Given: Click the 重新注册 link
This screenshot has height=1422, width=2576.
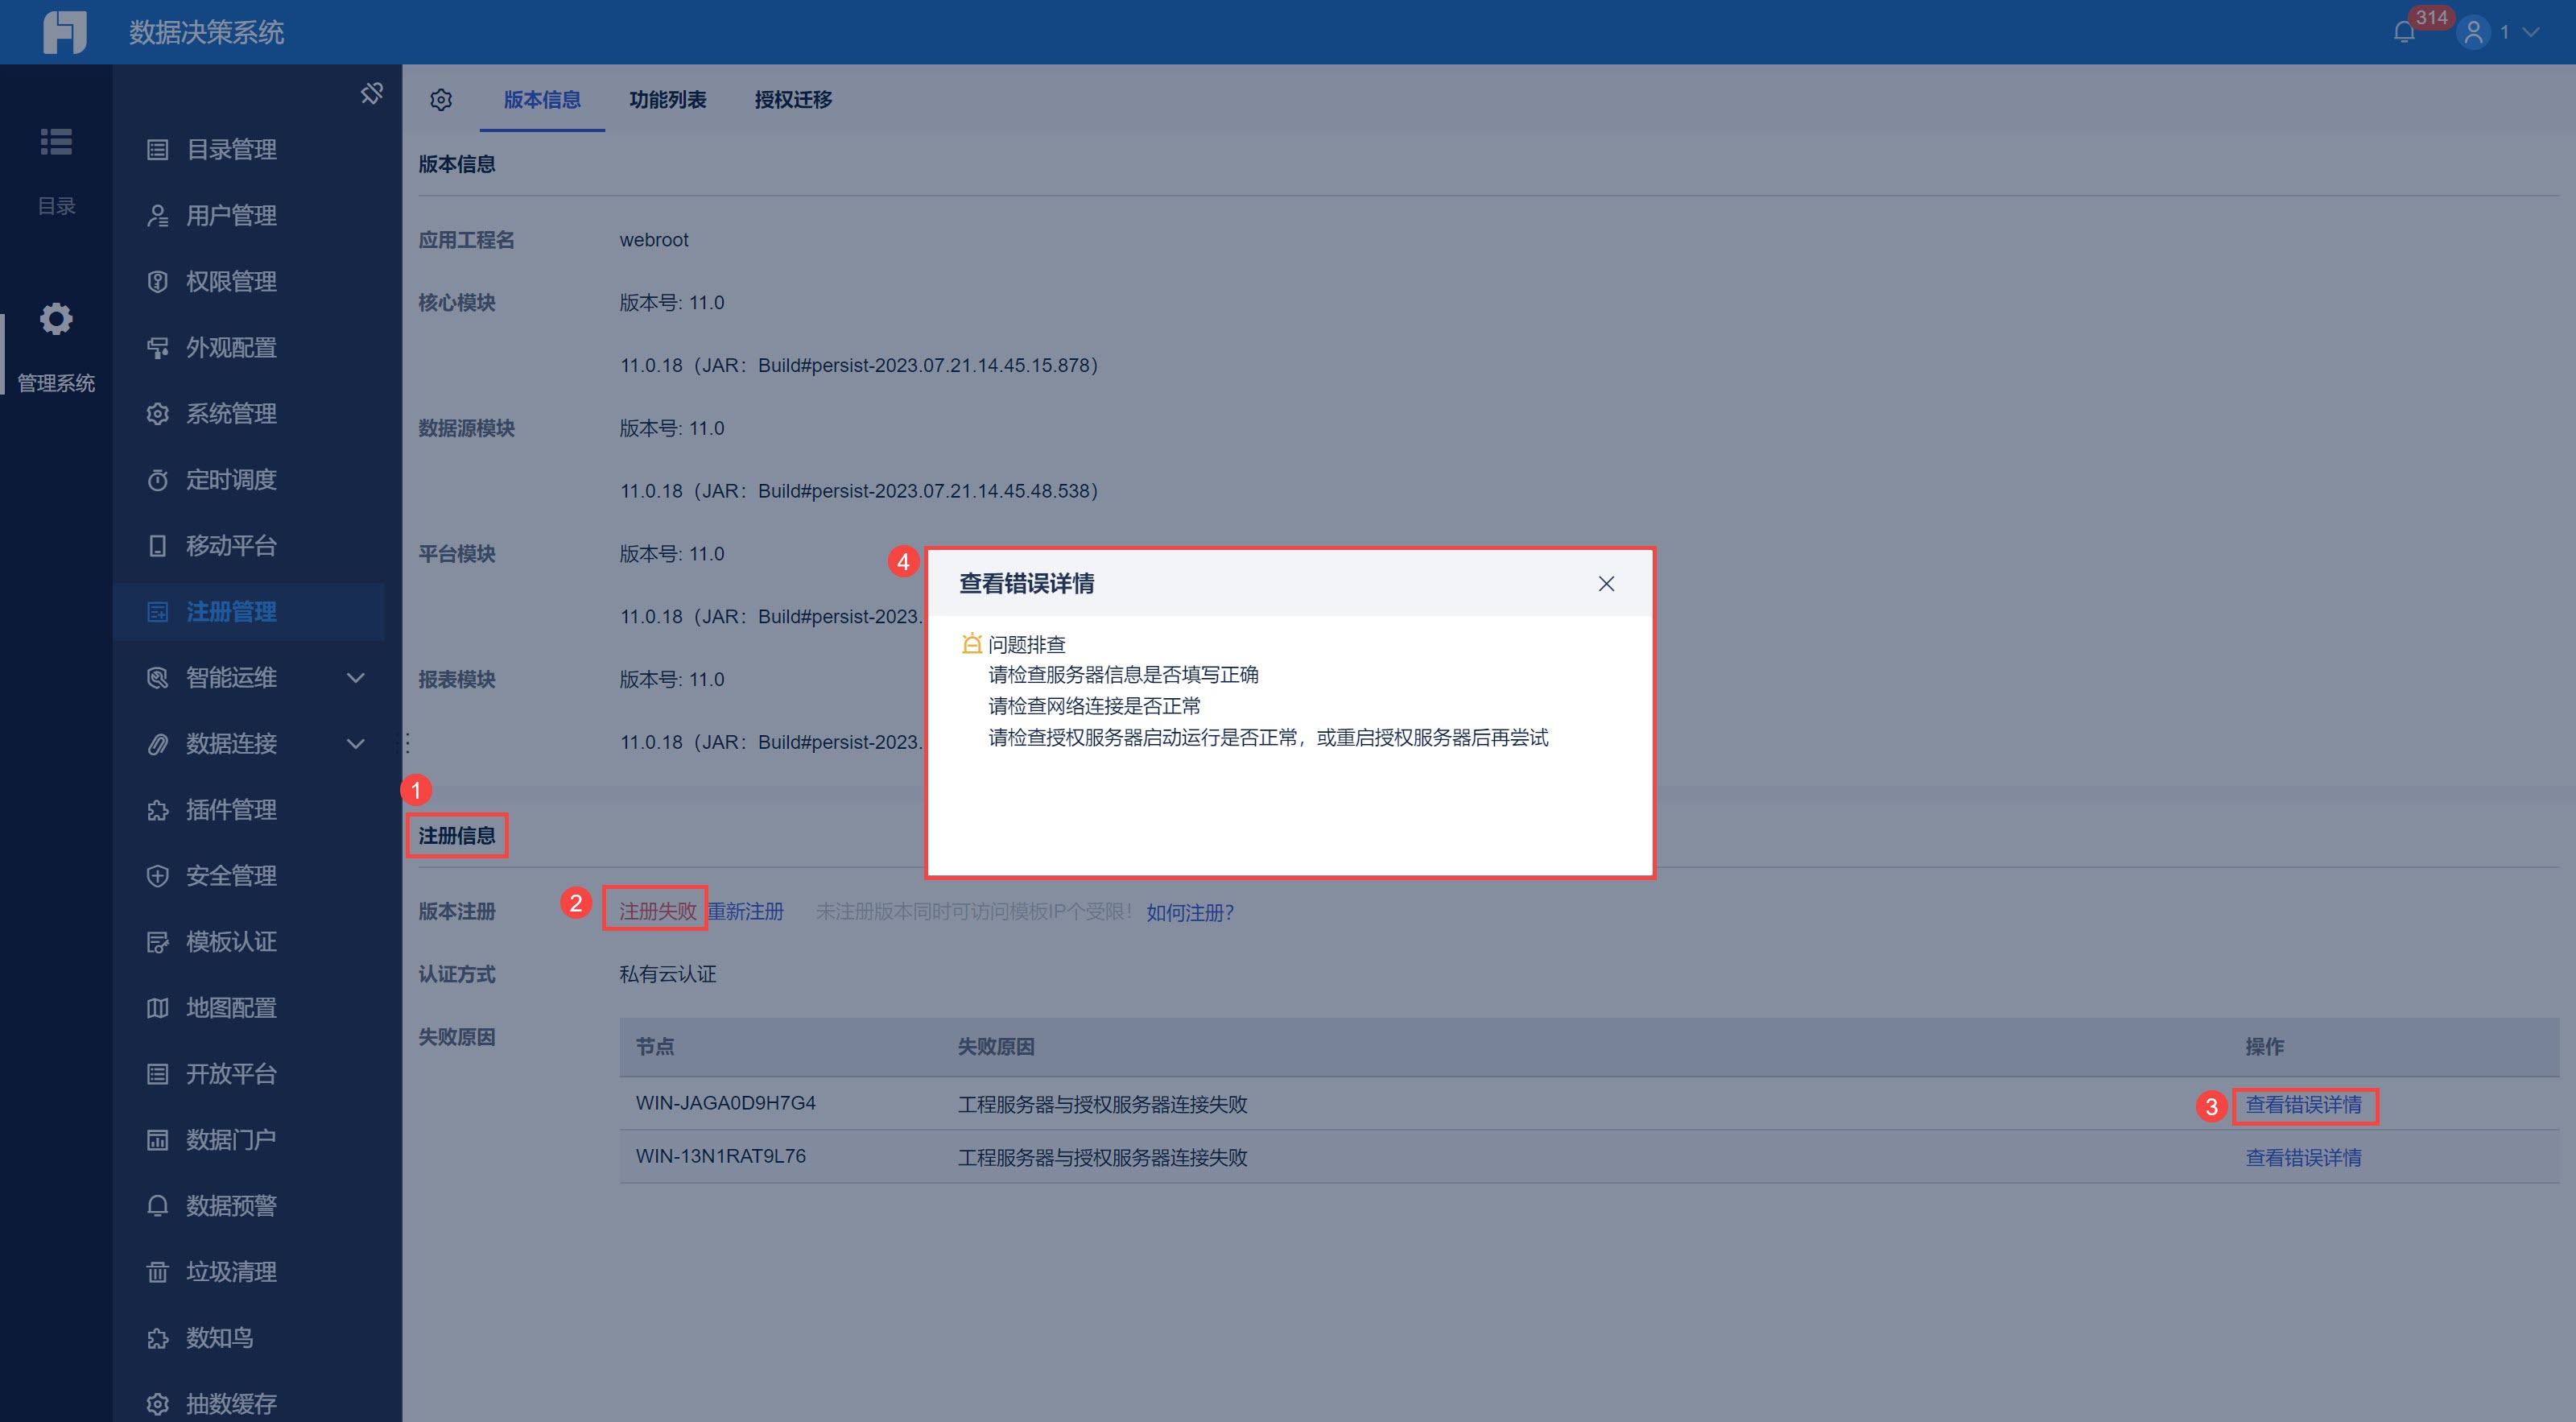Looking at the screenshot, I should (x=746, y=912).
